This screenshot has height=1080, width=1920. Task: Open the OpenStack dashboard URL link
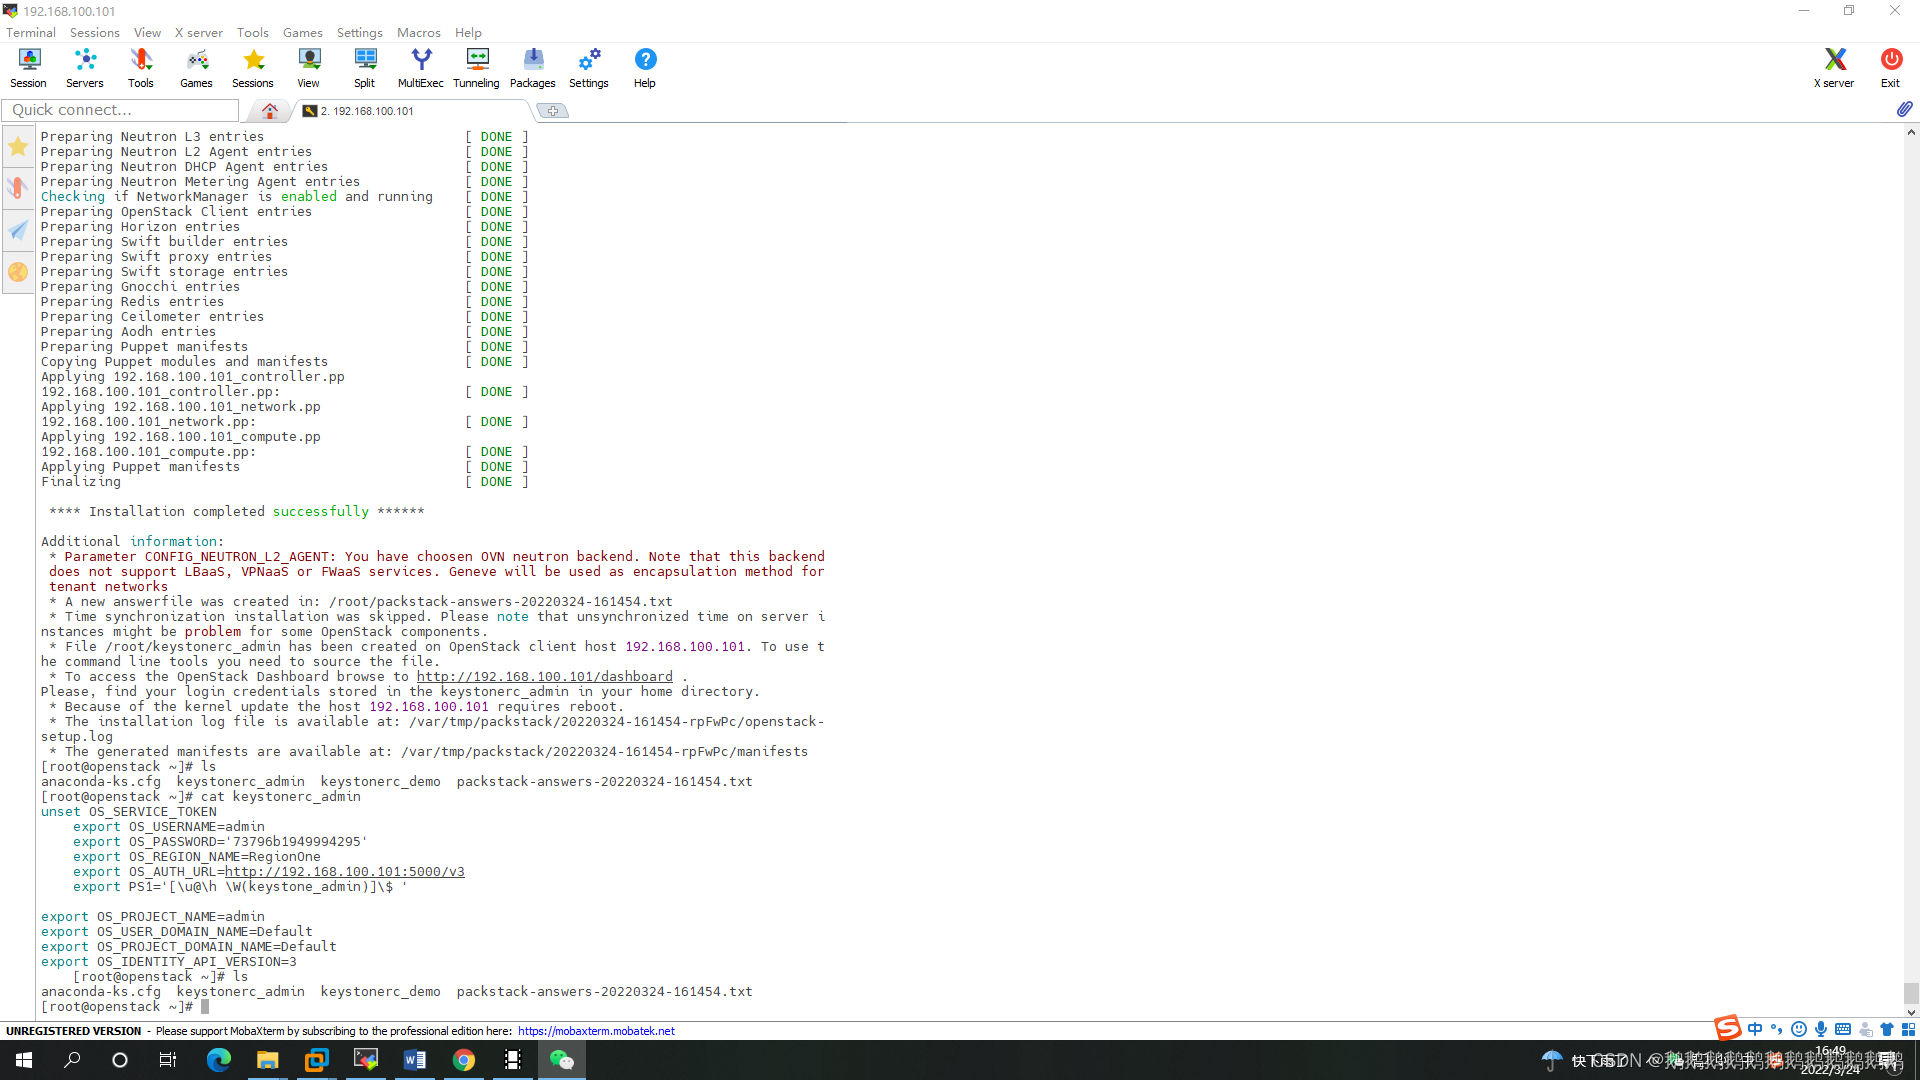click(x=545, y=676)
